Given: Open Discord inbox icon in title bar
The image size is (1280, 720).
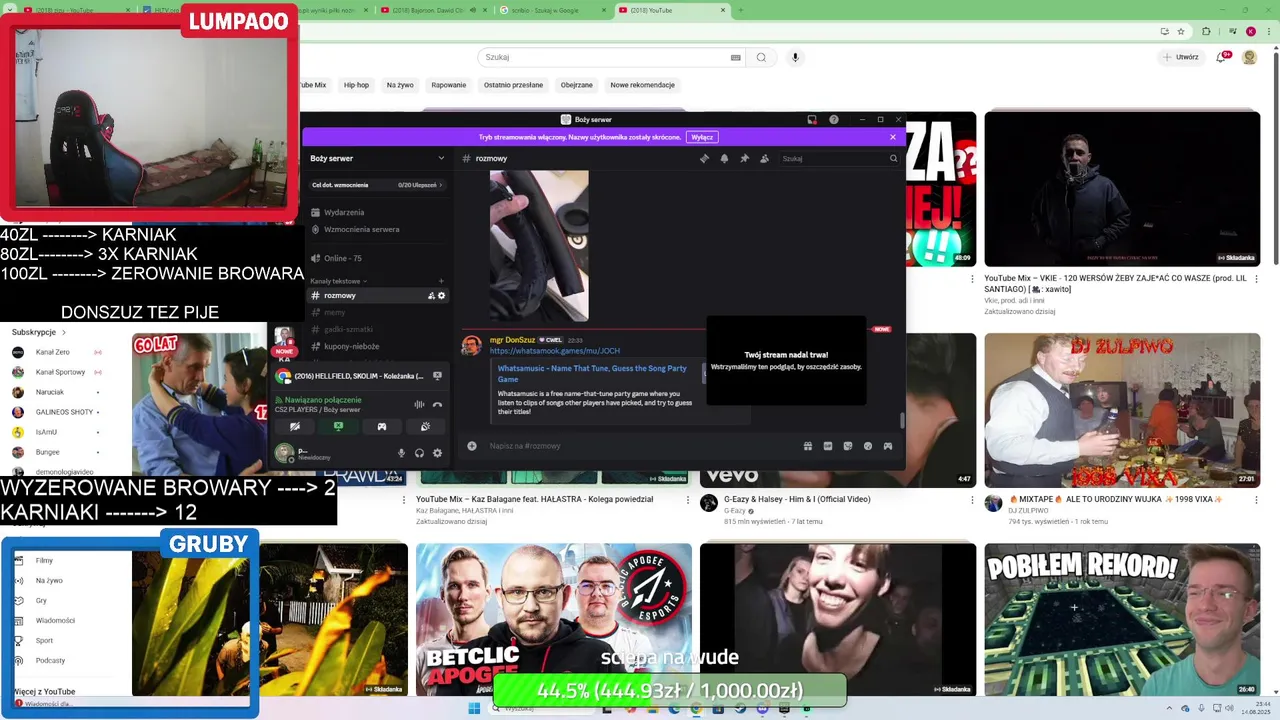Looking at the screenshot, I should [812, 119].
